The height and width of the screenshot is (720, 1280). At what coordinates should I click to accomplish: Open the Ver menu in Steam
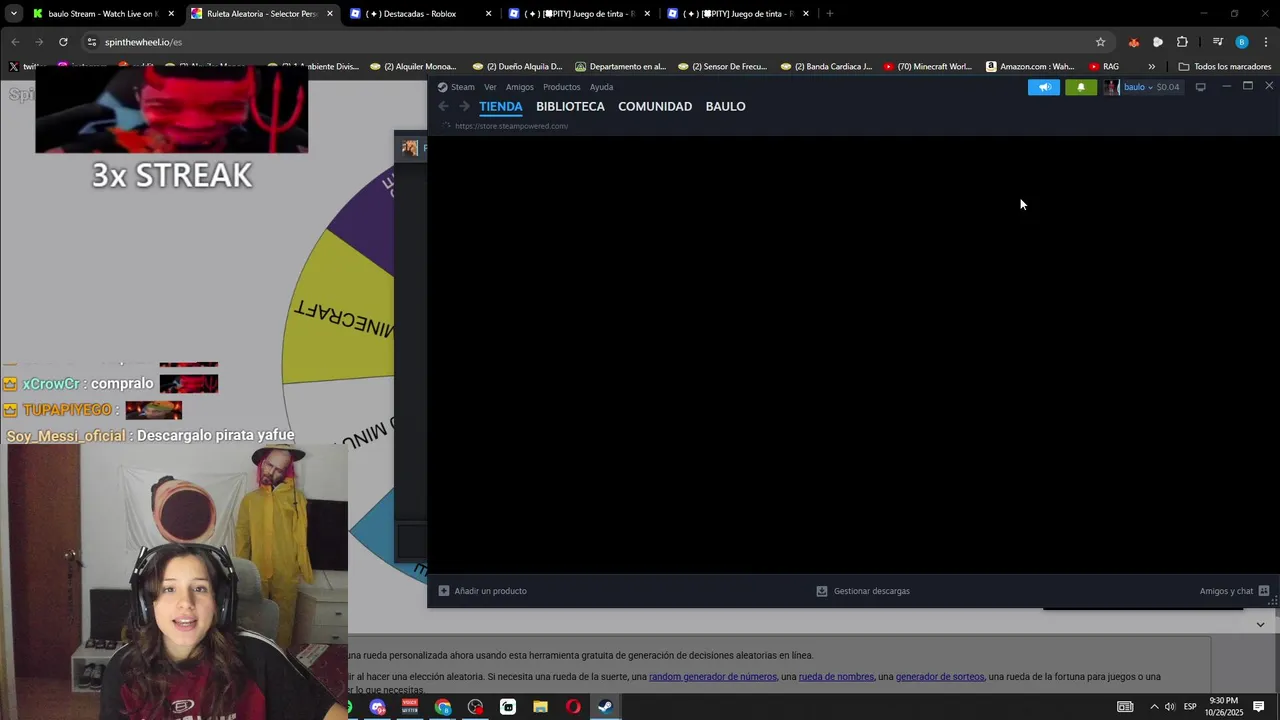tap(490, 87)
